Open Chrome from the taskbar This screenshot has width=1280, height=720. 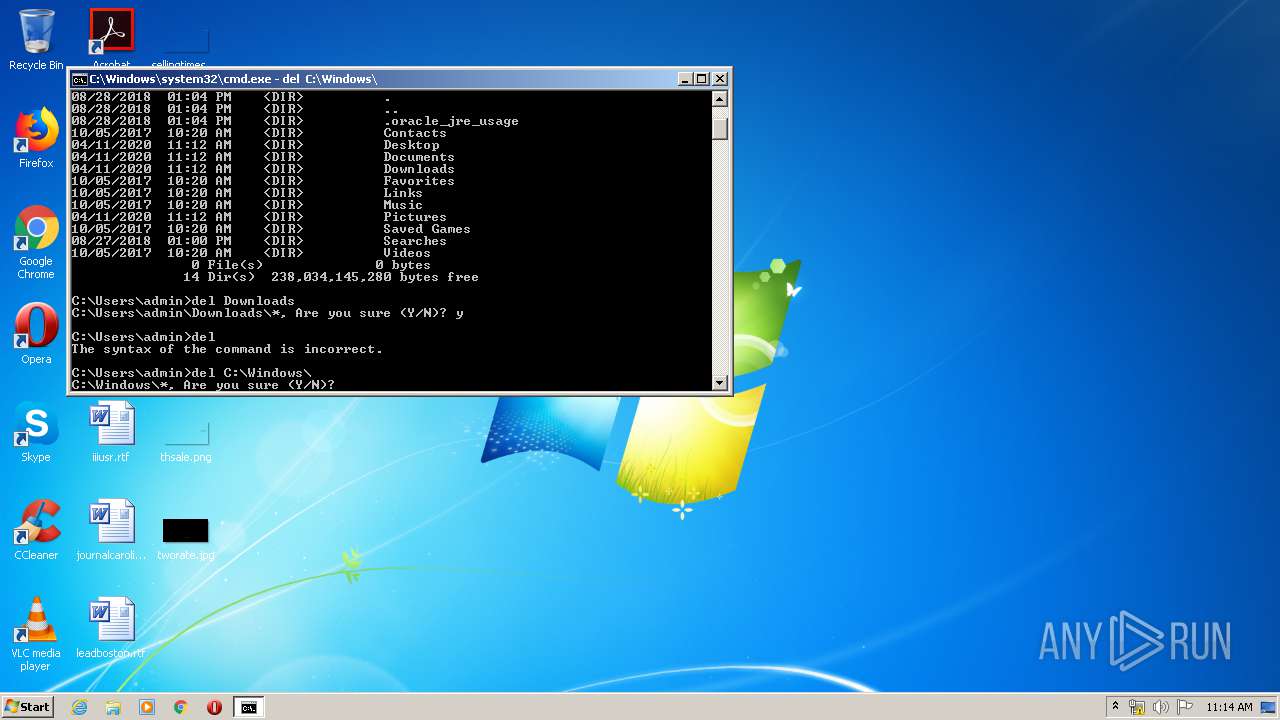(181, 707)
